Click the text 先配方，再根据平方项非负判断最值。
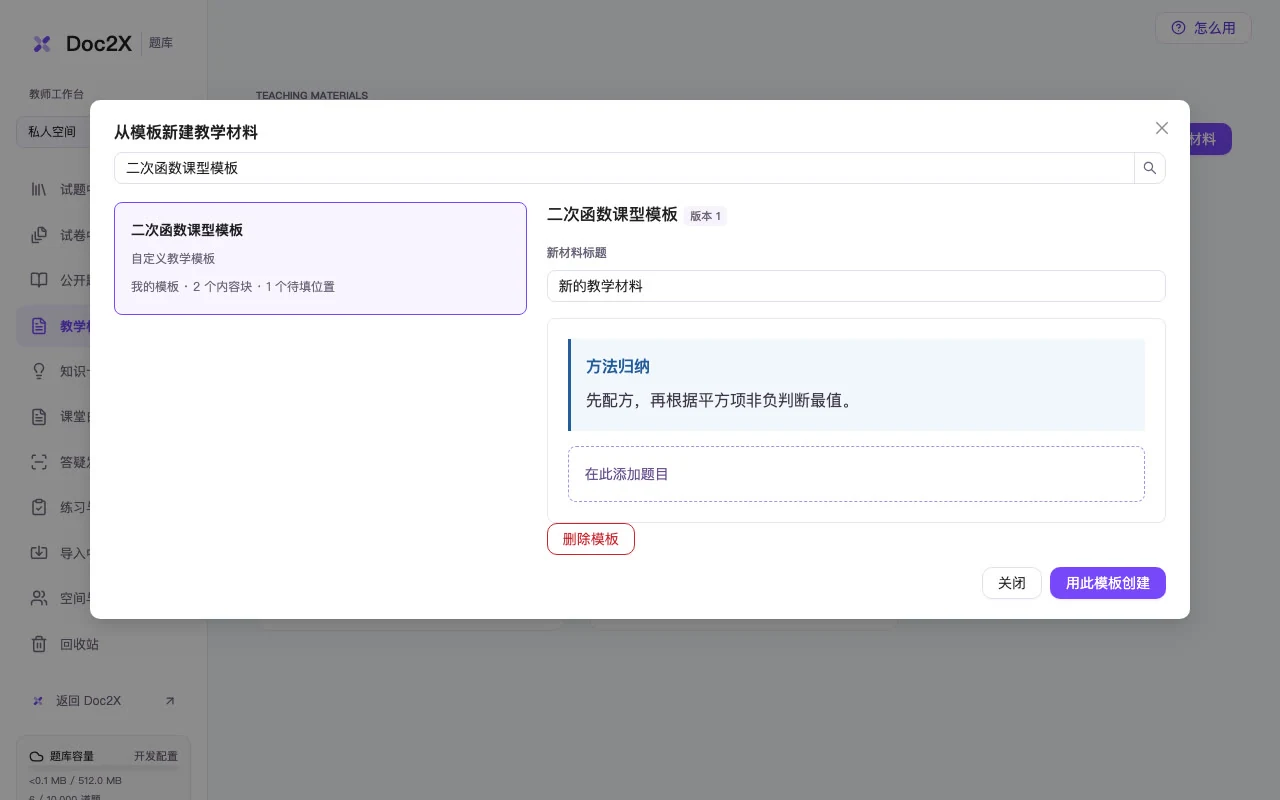The image size is (1280, 800). [x=720, y=401]
